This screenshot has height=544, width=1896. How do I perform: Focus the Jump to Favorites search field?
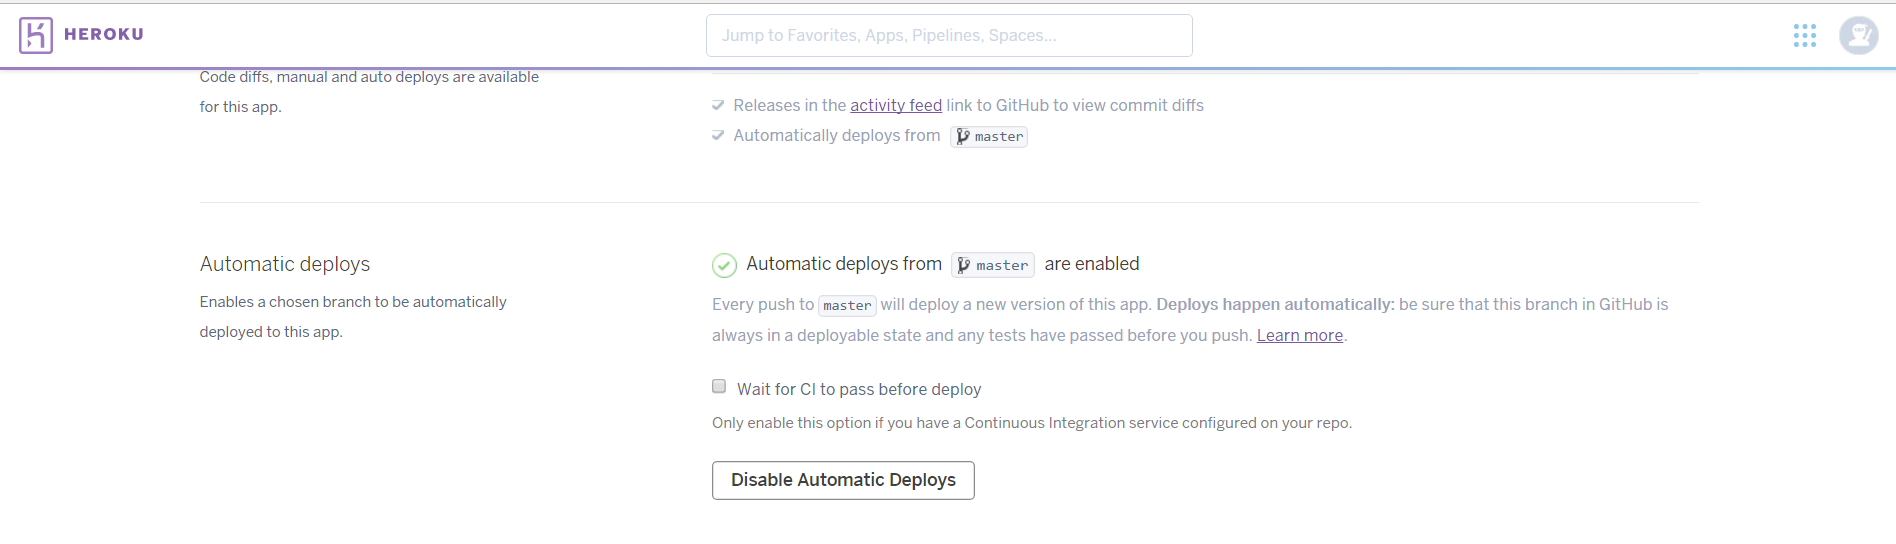949,35
